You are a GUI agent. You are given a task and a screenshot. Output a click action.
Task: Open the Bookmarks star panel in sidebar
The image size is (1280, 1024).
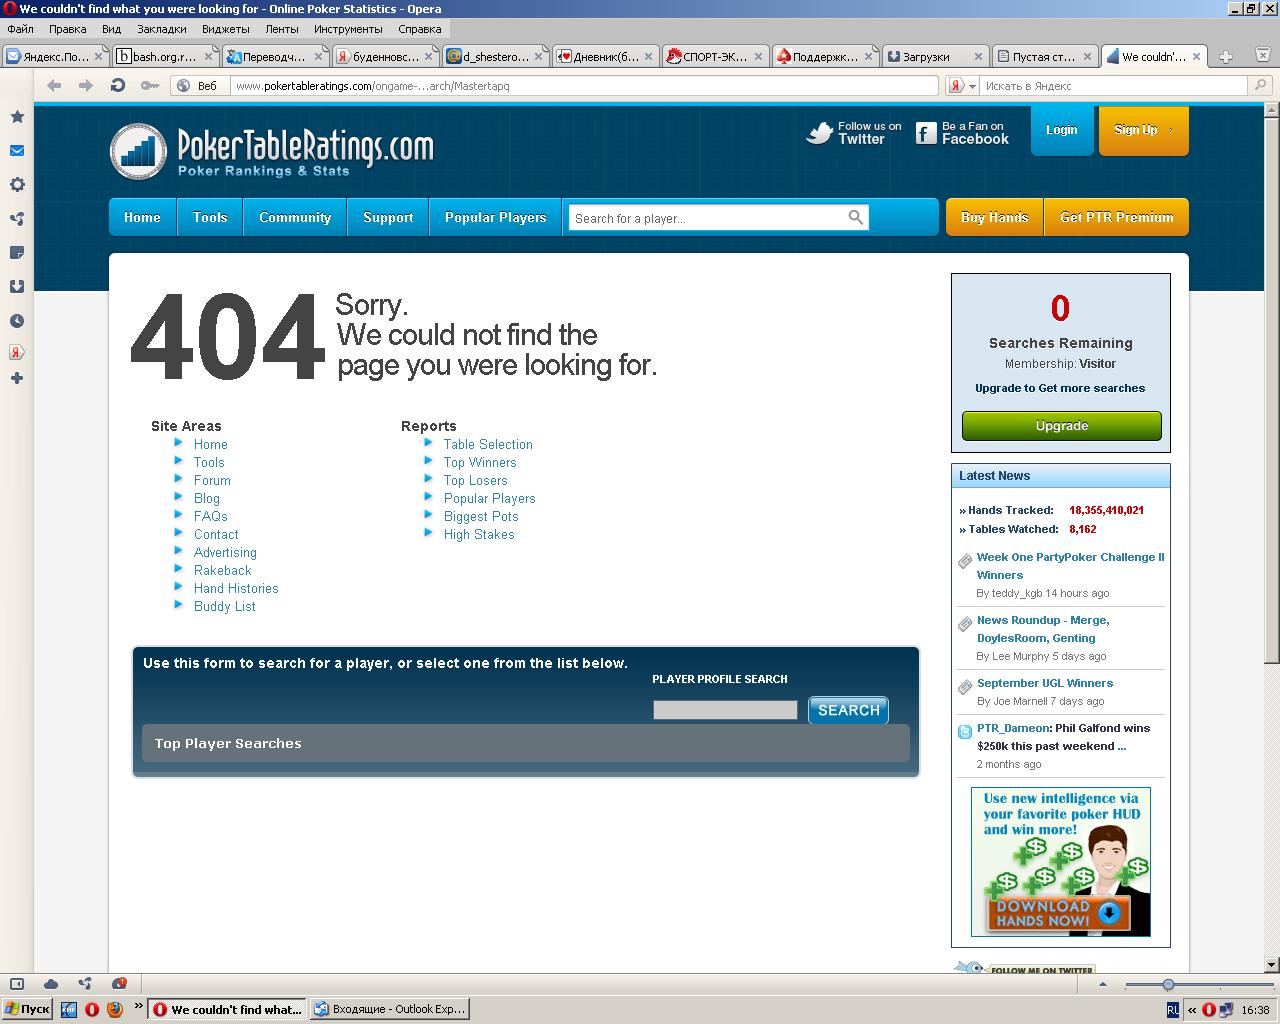(17, 117)
